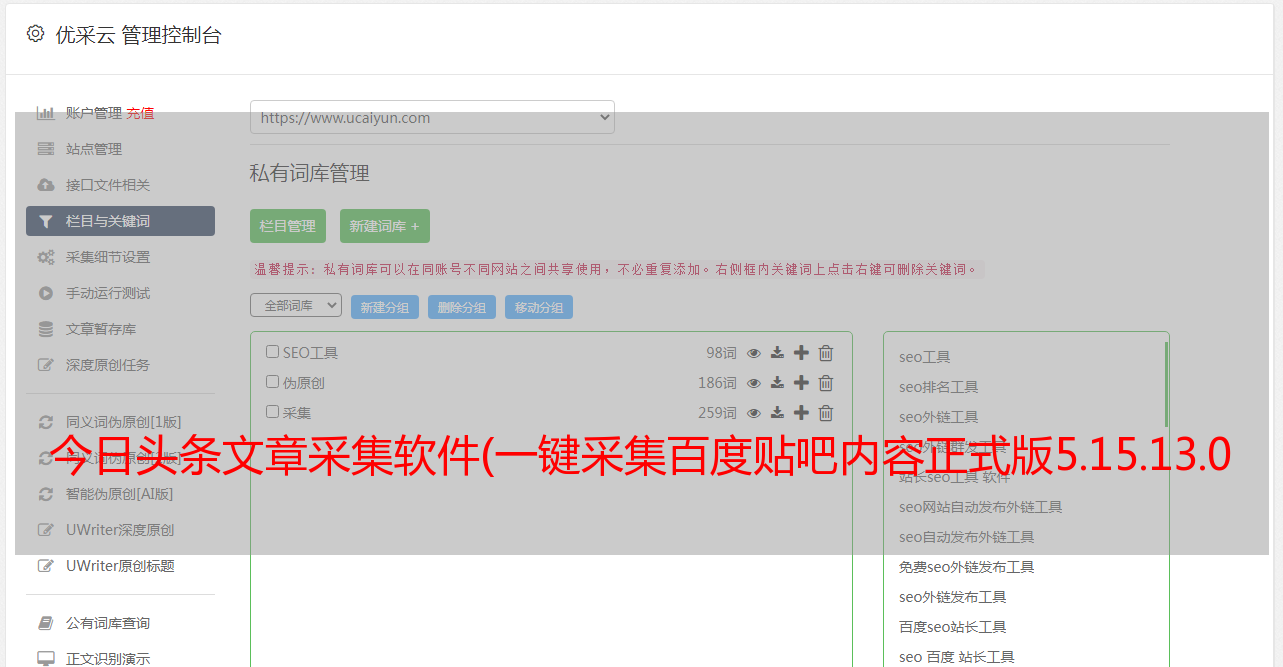
Task: Select keyword seo外链工具 in right list
Action: pyautogui.click(x=939, y=417)
